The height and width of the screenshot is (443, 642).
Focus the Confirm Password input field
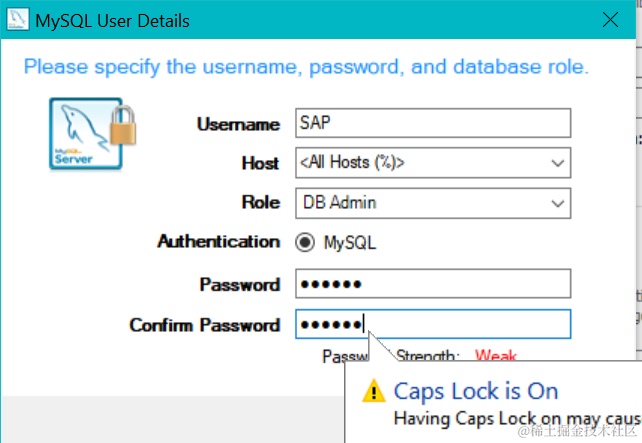(433, 324)
